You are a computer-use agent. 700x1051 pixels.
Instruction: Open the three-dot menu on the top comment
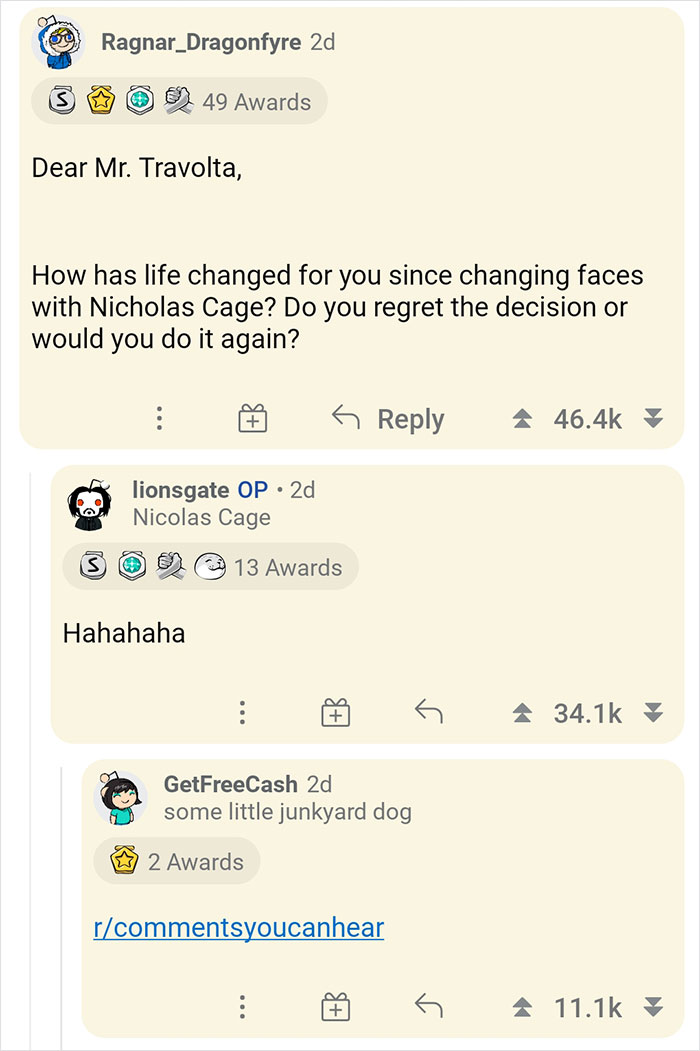[x=159, y=418]
